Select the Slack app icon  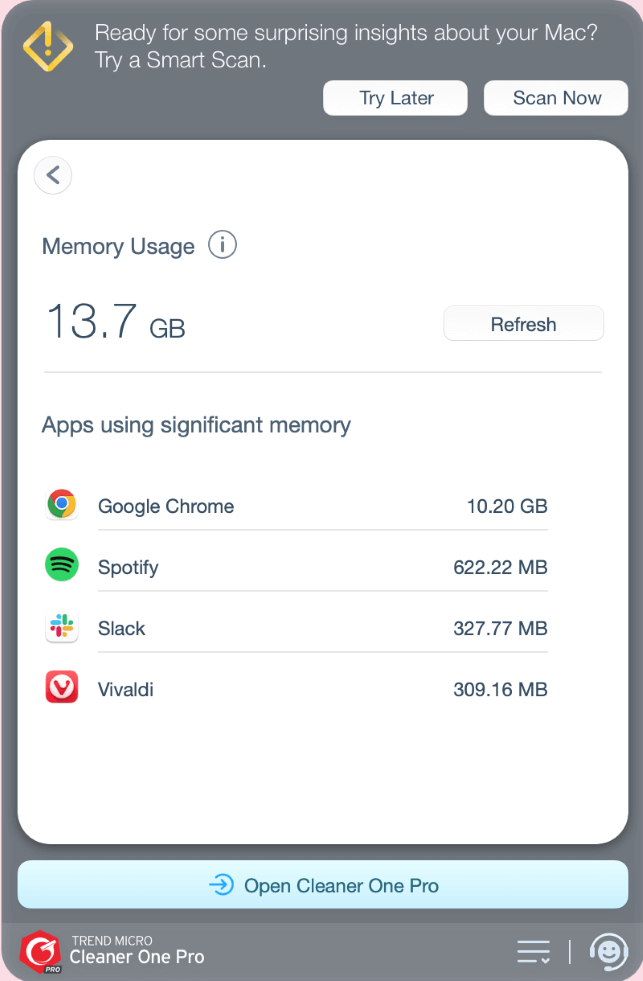click(x=61, y=627)
